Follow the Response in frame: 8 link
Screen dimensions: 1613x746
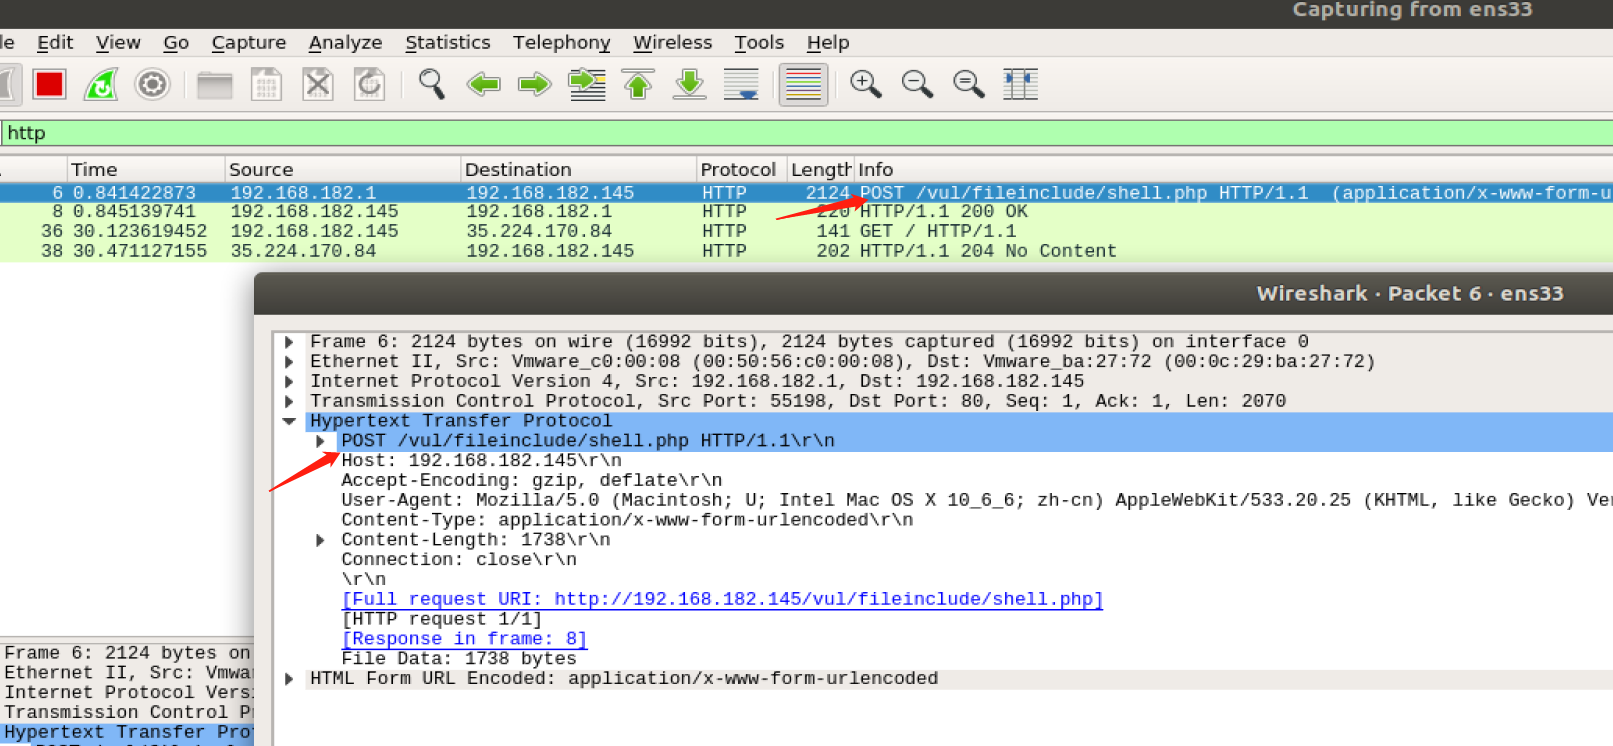(464, 639)
